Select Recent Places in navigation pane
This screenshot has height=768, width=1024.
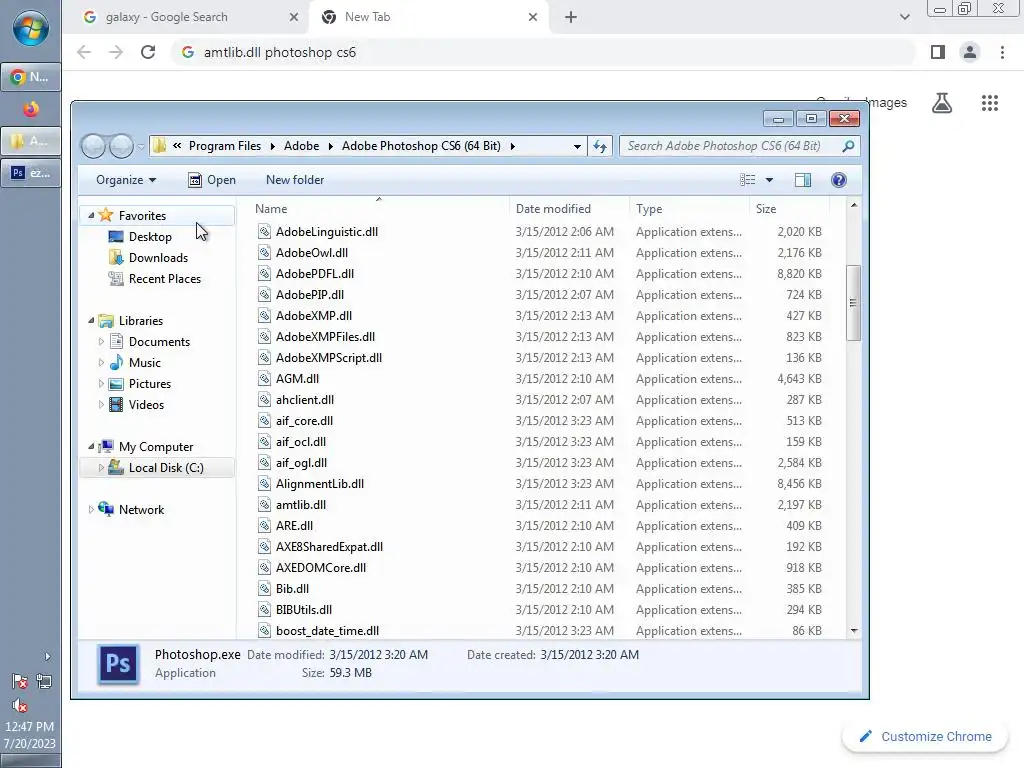click(165, 279)
